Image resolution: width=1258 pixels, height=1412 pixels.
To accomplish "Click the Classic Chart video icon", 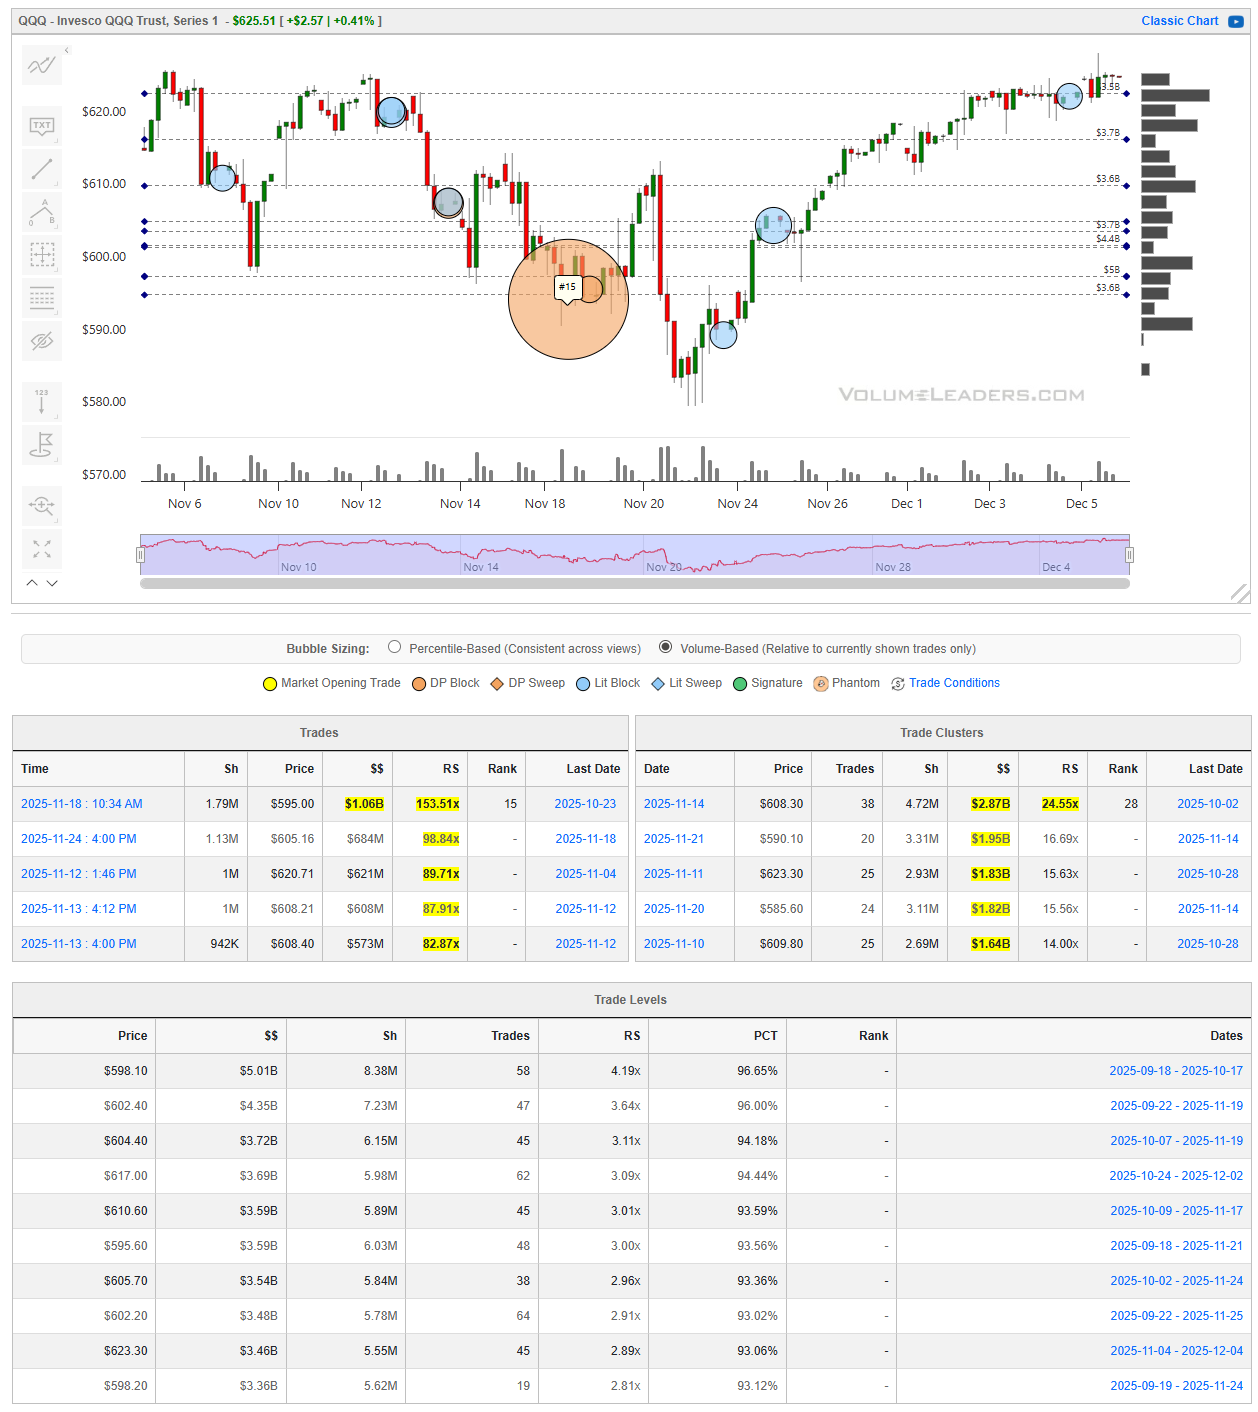I will pyautogui.click(x=1236, y=21).
